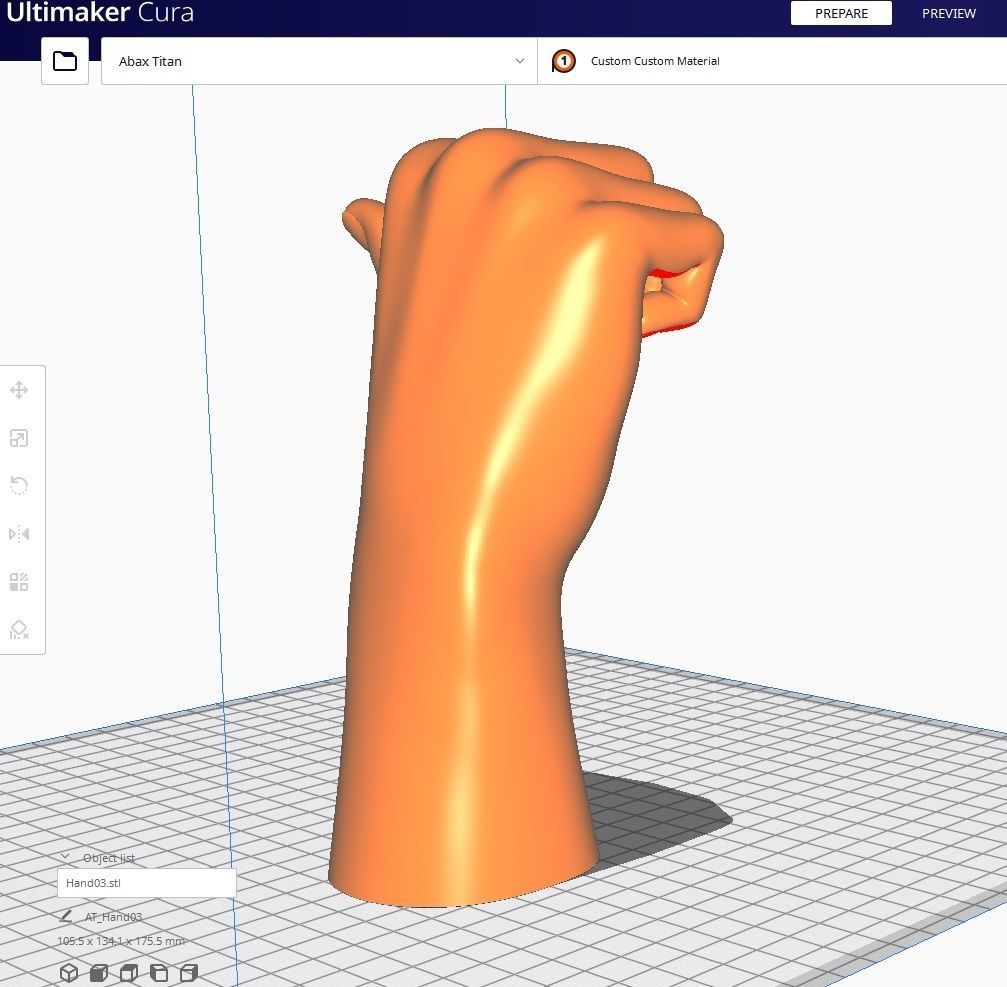Select the orange hand model in viewport

point(488,514)
